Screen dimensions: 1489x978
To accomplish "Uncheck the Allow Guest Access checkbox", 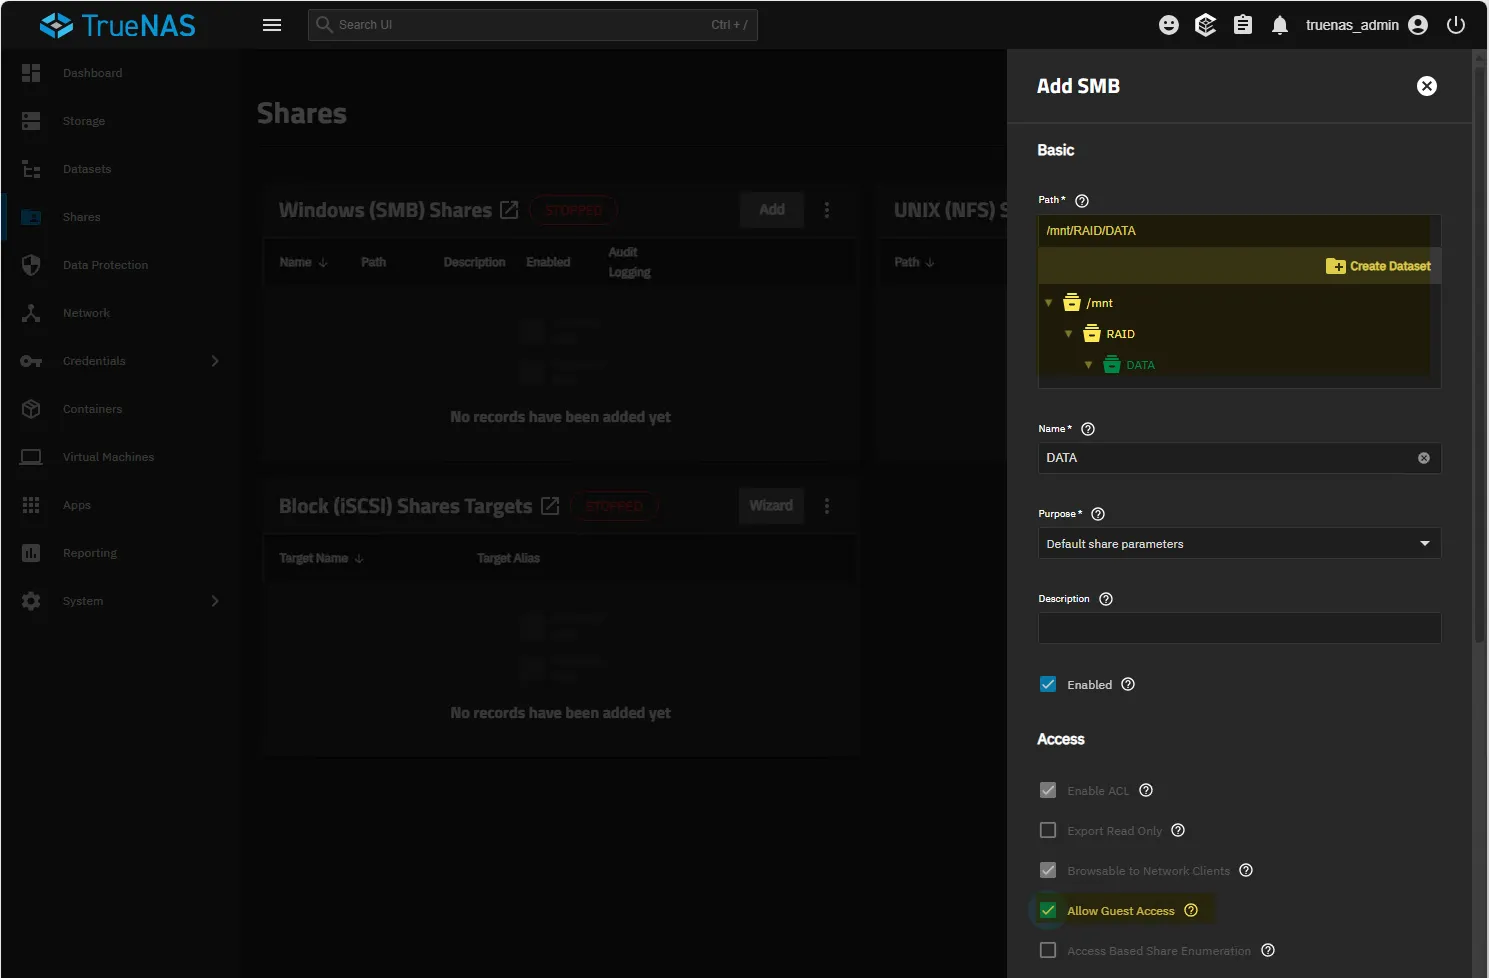I will (x=1048, y=910).
